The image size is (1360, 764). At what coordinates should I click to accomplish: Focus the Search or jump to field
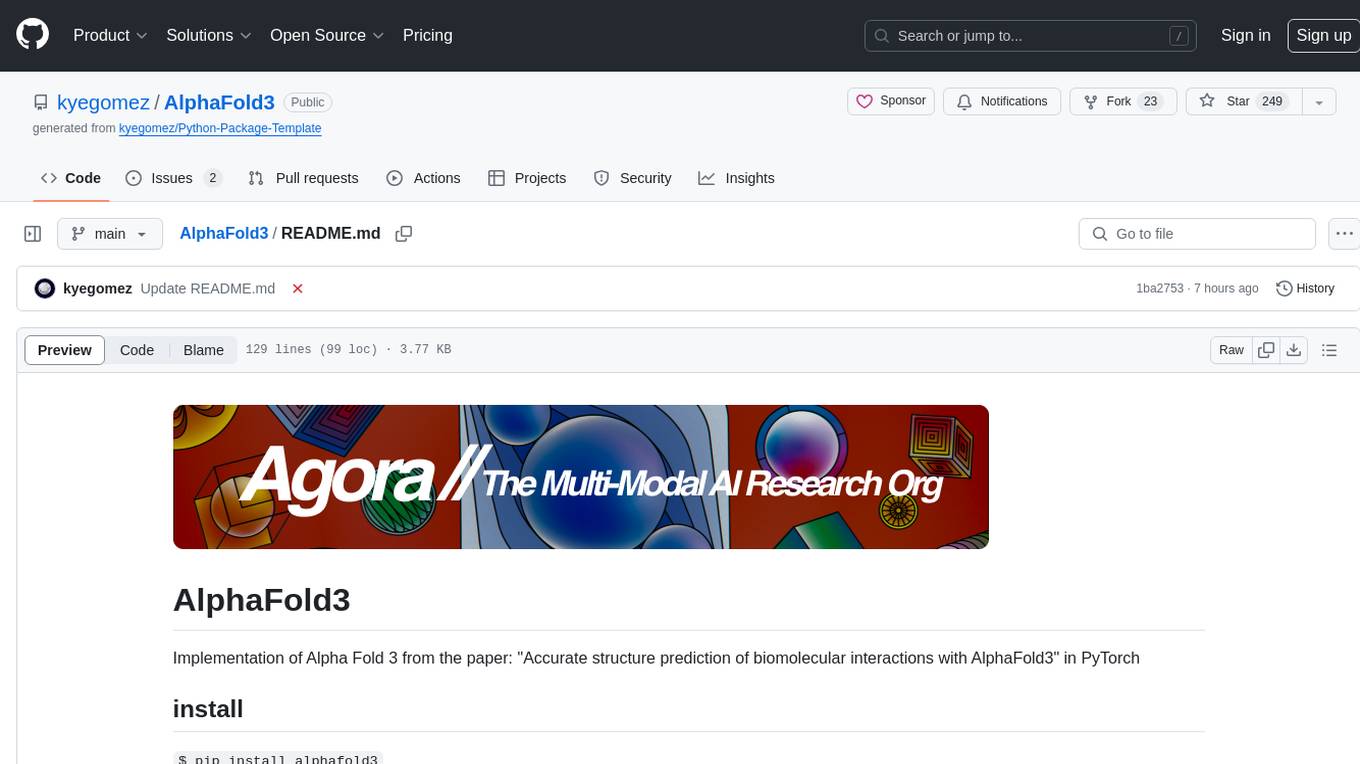click(x=1031, y=35)
